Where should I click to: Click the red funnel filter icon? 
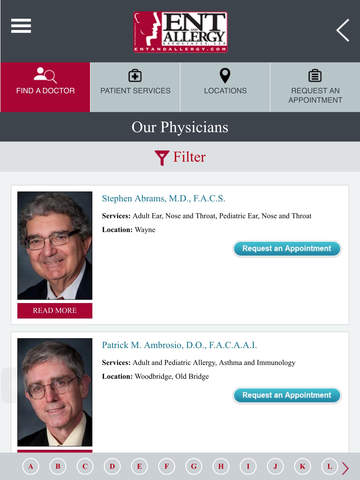(162, 158)
